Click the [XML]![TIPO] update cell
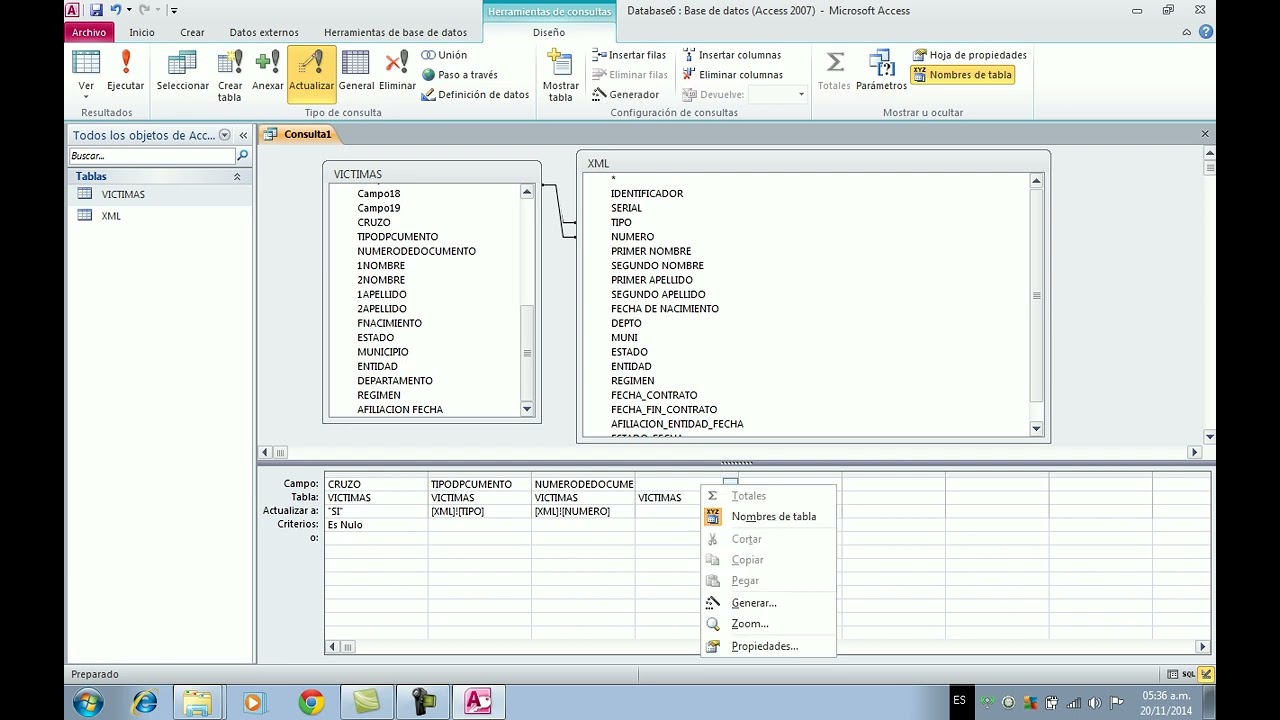The image size is (1280, 720). pos(479,511)
